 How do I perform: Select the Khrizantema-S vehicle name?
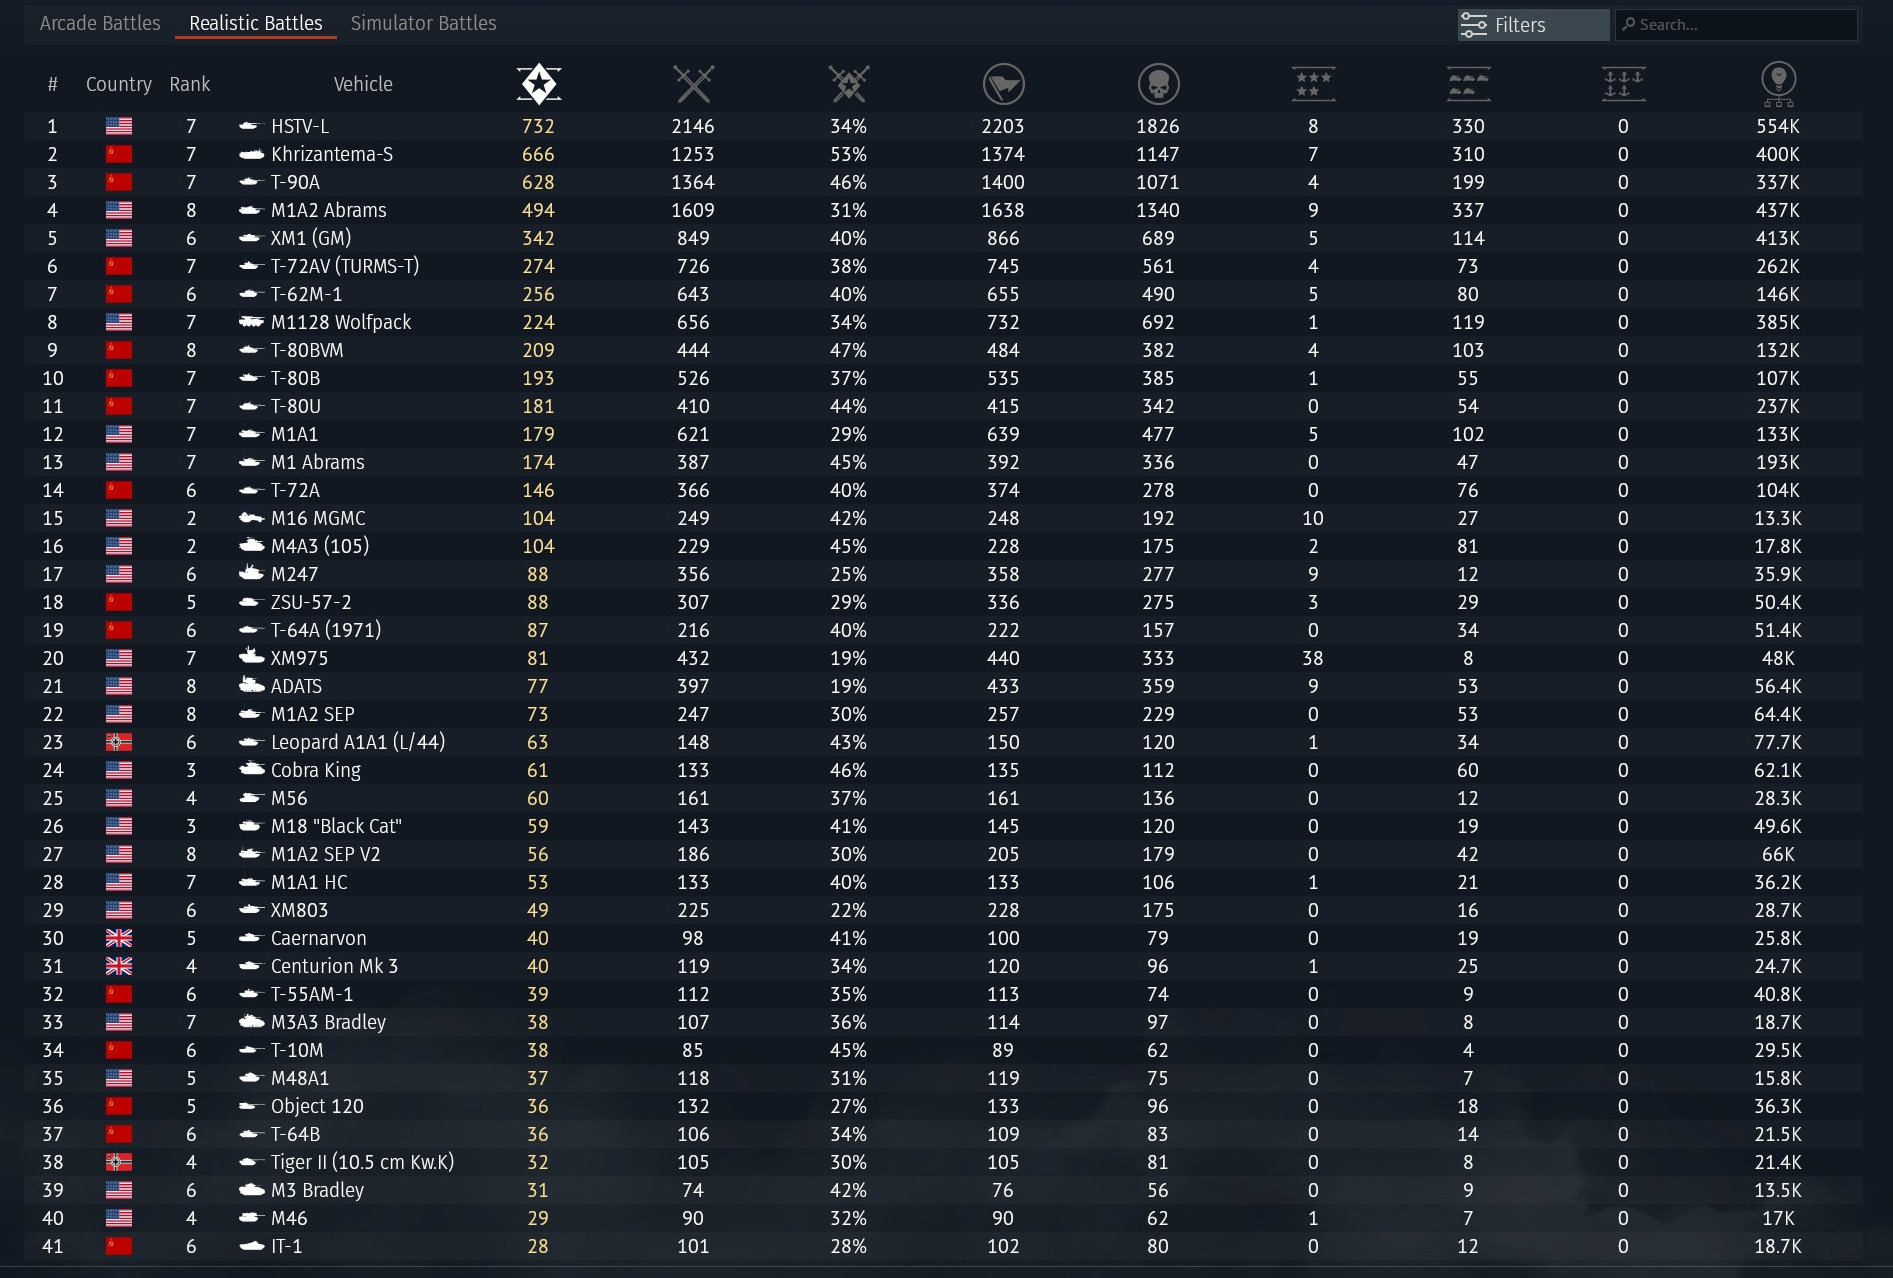tap(332, 154)
